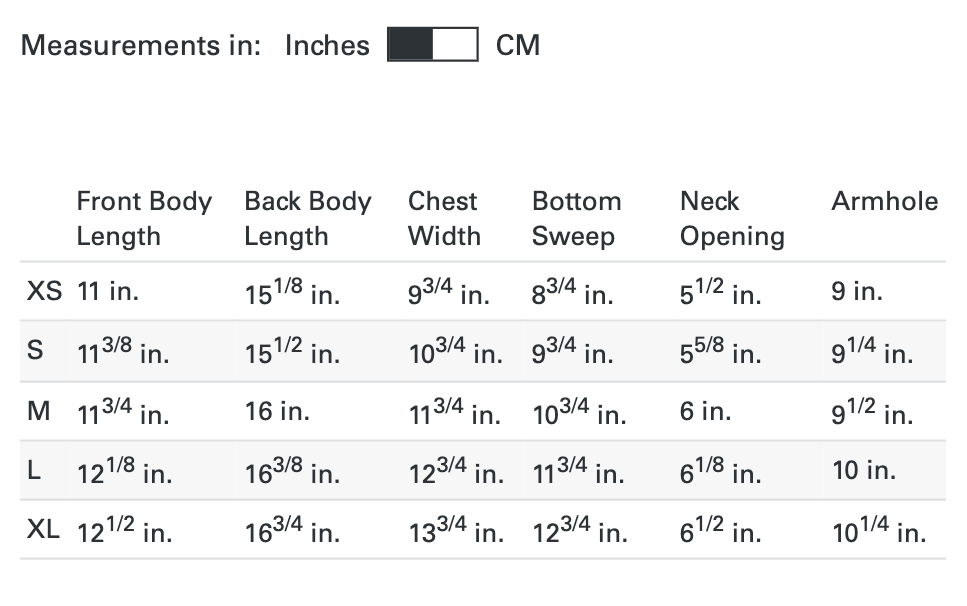The width and height of the screenshot is (967, 606).
Task: Click the Front Body Length column header
Action: pos(144,218)
